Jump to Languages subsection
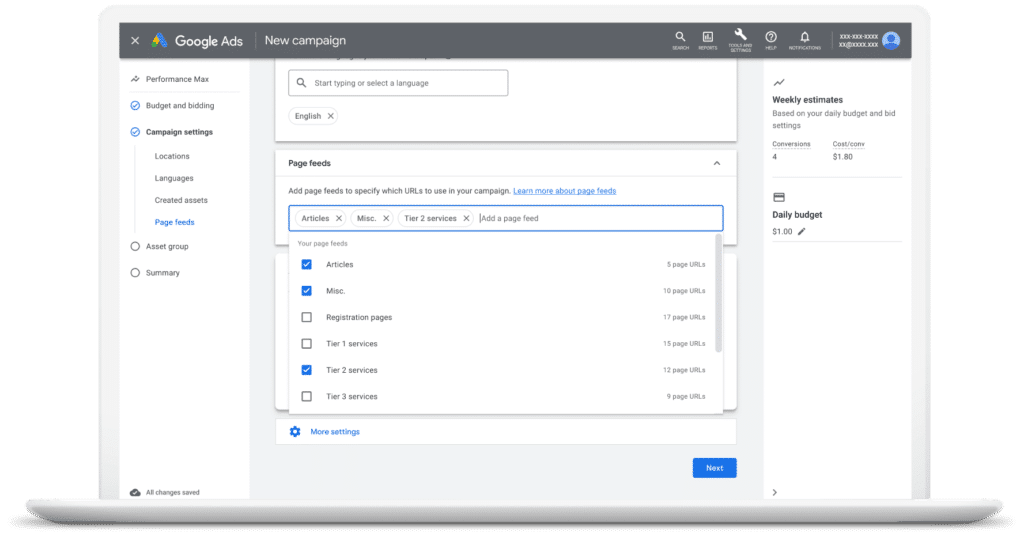The image size is (1024, 533). click(174, 178)
